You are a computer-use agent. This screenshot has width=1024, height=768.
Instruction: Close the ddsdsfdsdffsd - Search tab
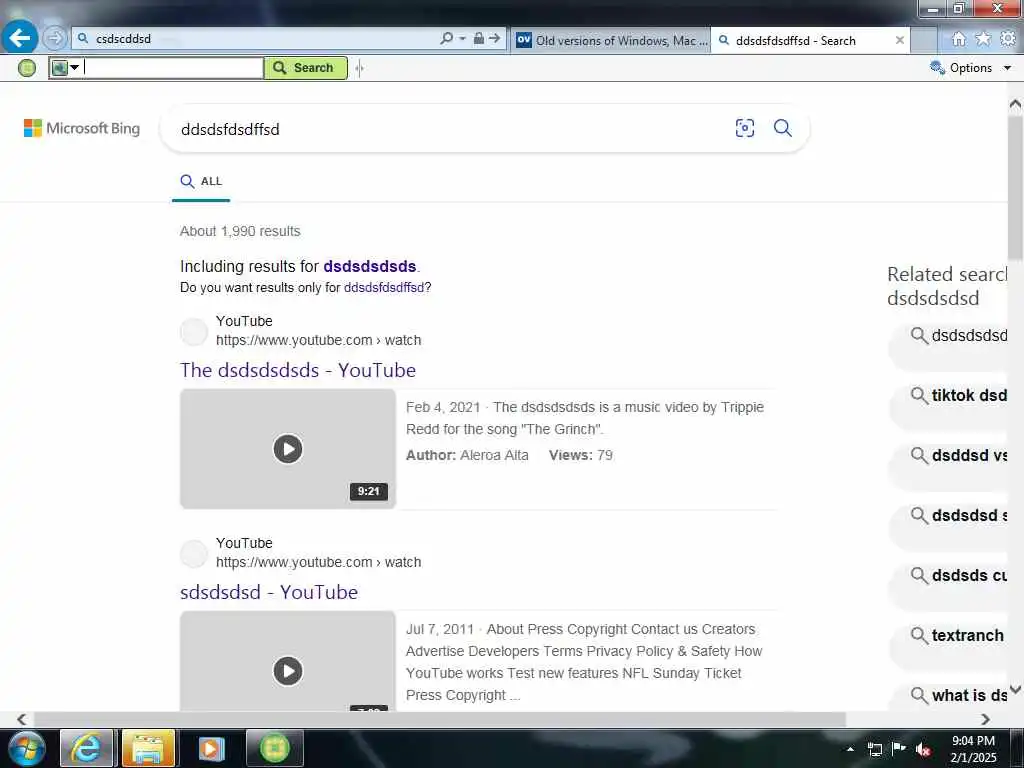click(x=900, y=40)
